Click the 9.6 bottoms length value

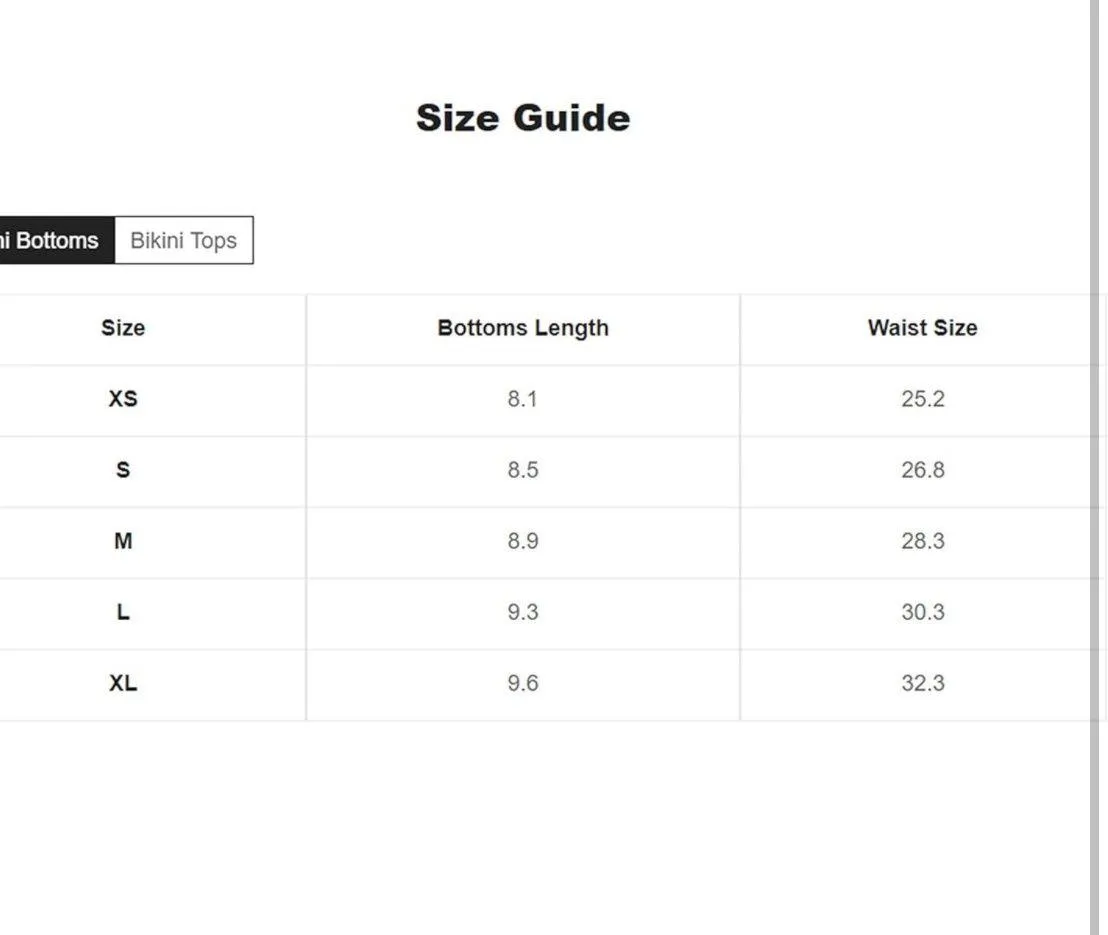tap(523, 683)
